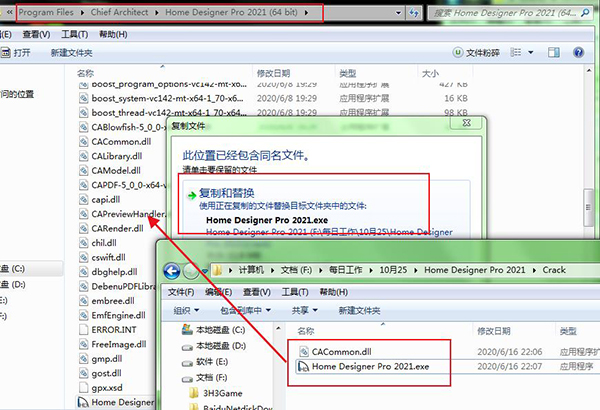Select ERROR.INT file icon

(x=83, y=330)
